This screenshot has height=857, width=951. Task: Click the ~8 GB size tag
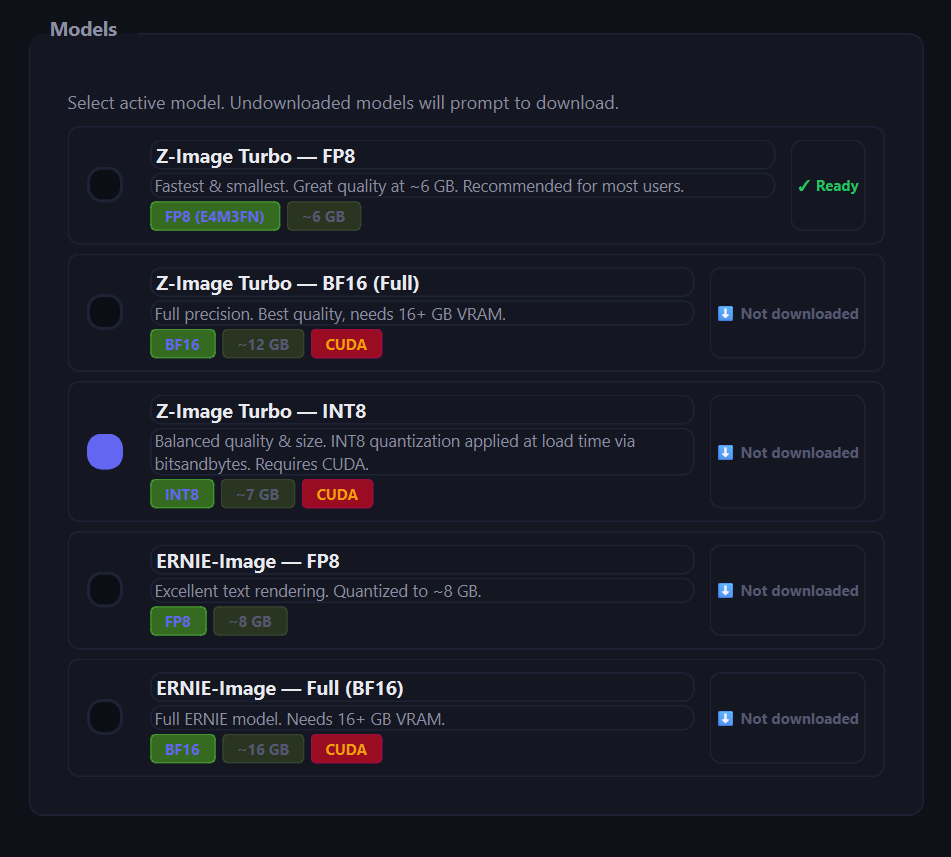(250, 622)
